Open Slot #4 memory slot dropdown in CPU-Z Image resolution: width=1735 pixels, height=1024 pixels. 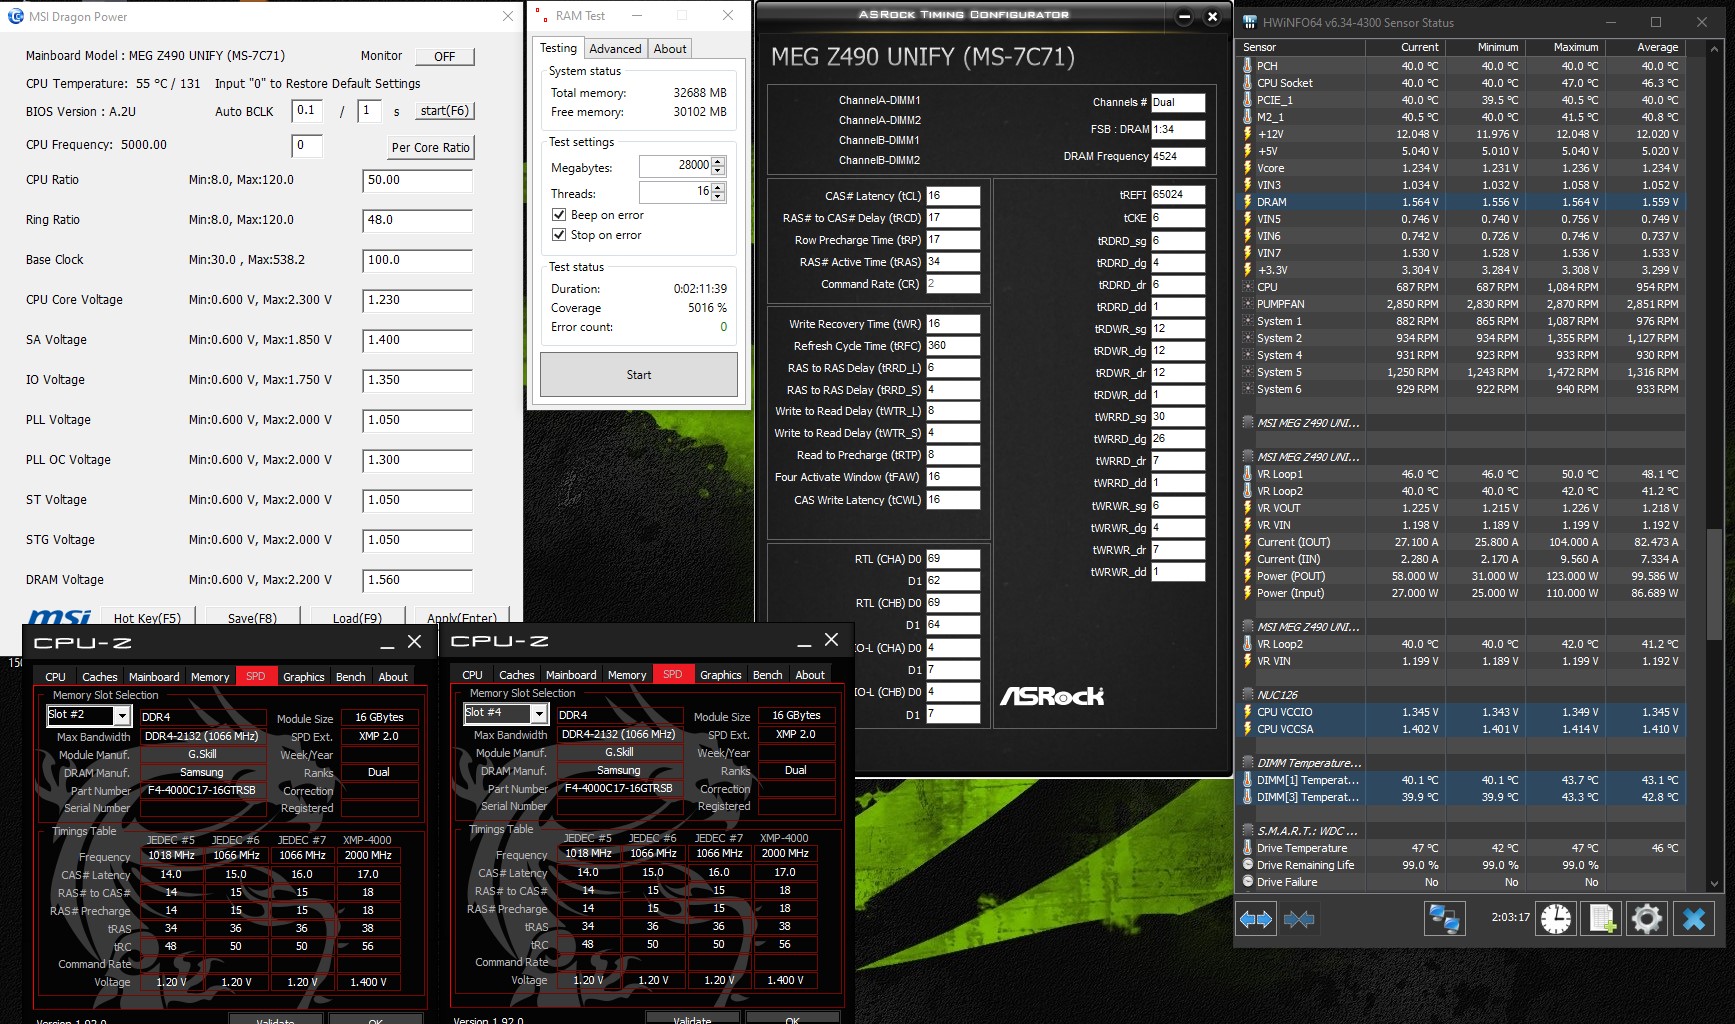pos(539,713)
